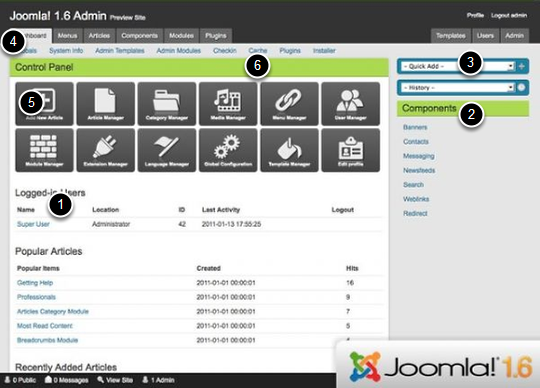Open 0 Messages in the status bar
The image size is (540, 388).
(66, 380)
